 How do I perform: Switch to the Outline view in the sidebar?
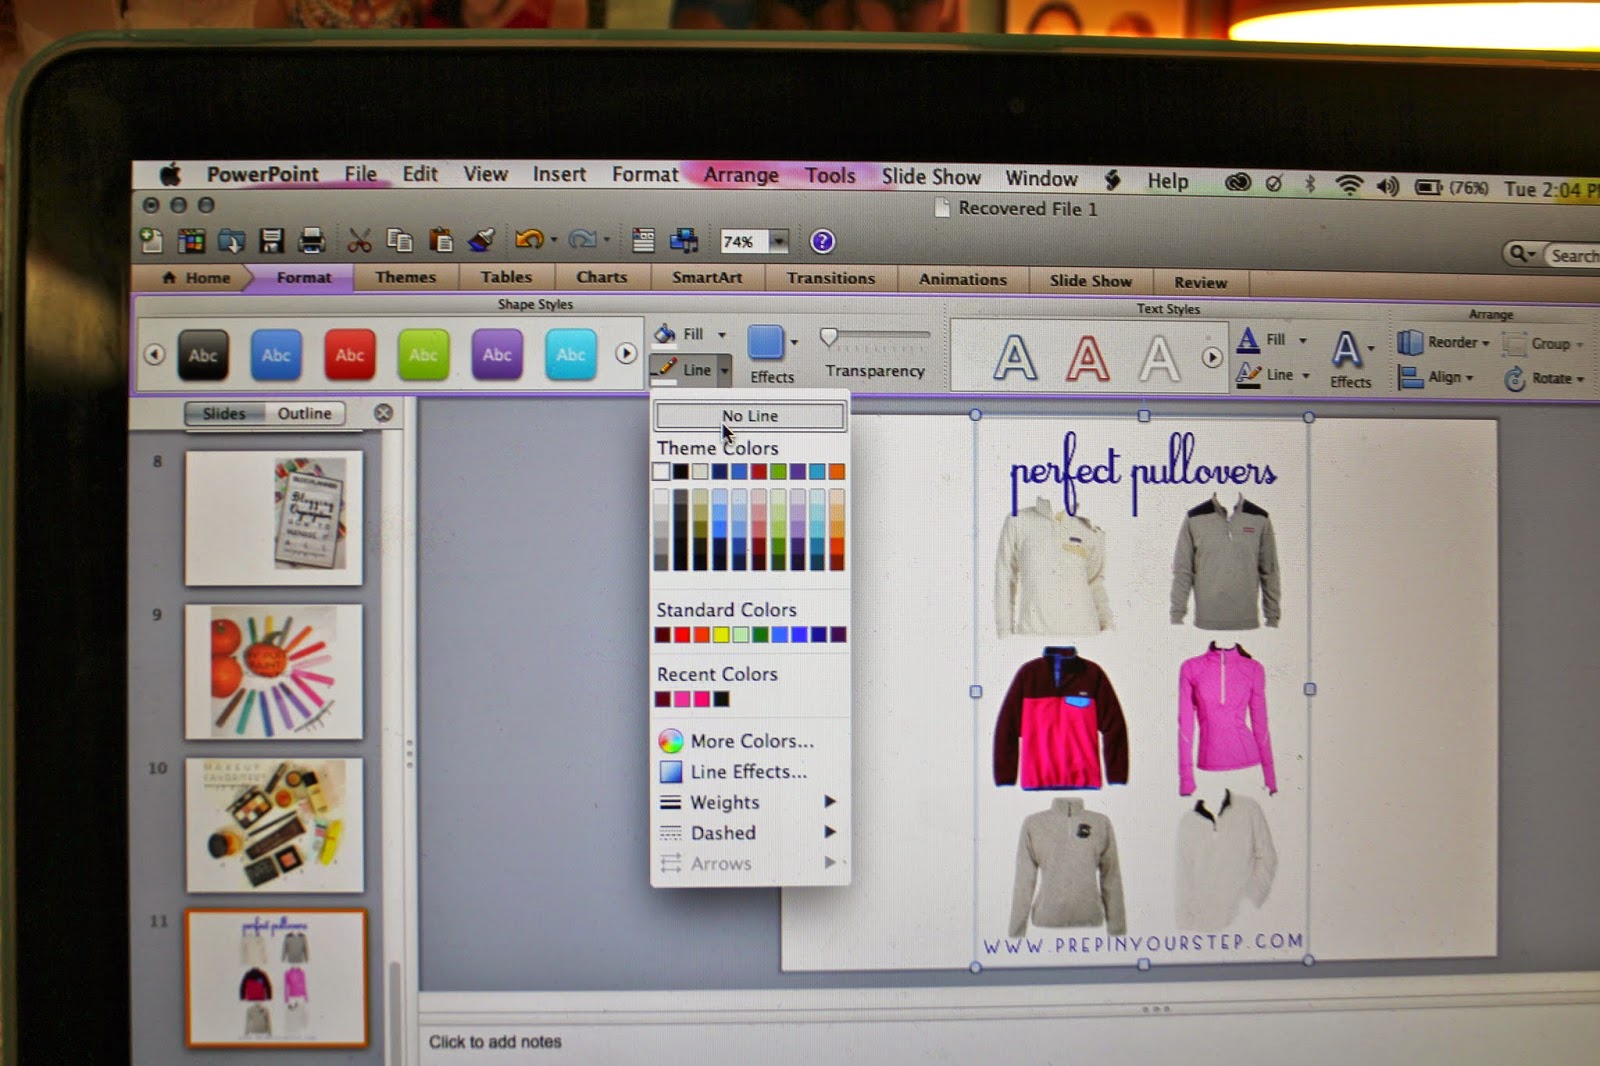[x=305, y=413]
